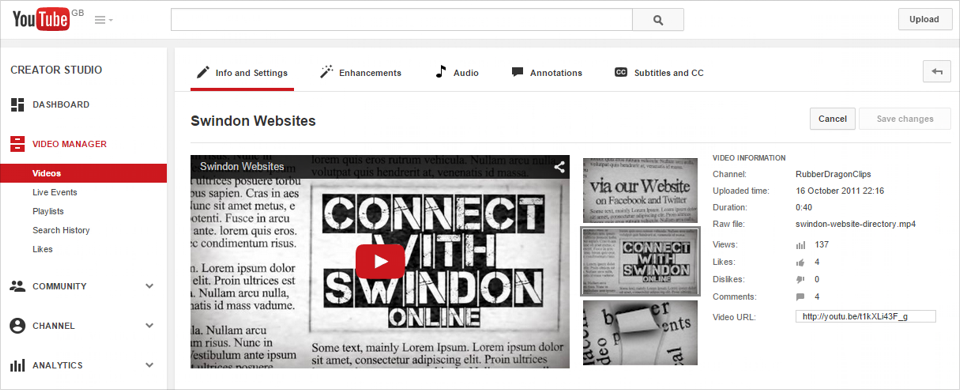
Task: Open Video Manager in sidebar
Action: 69,144
